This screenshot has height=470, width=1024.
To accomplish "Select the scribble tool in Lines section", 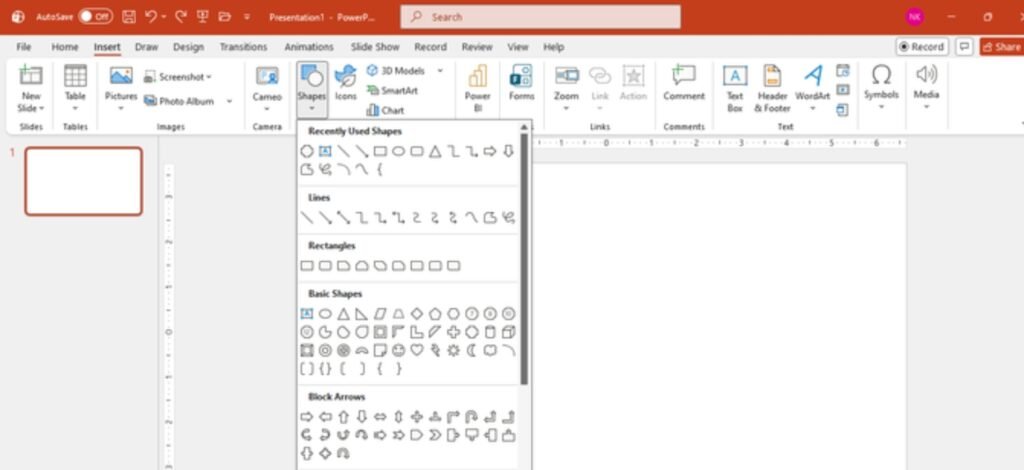I will pyautogui.click(x=508, y=217).
